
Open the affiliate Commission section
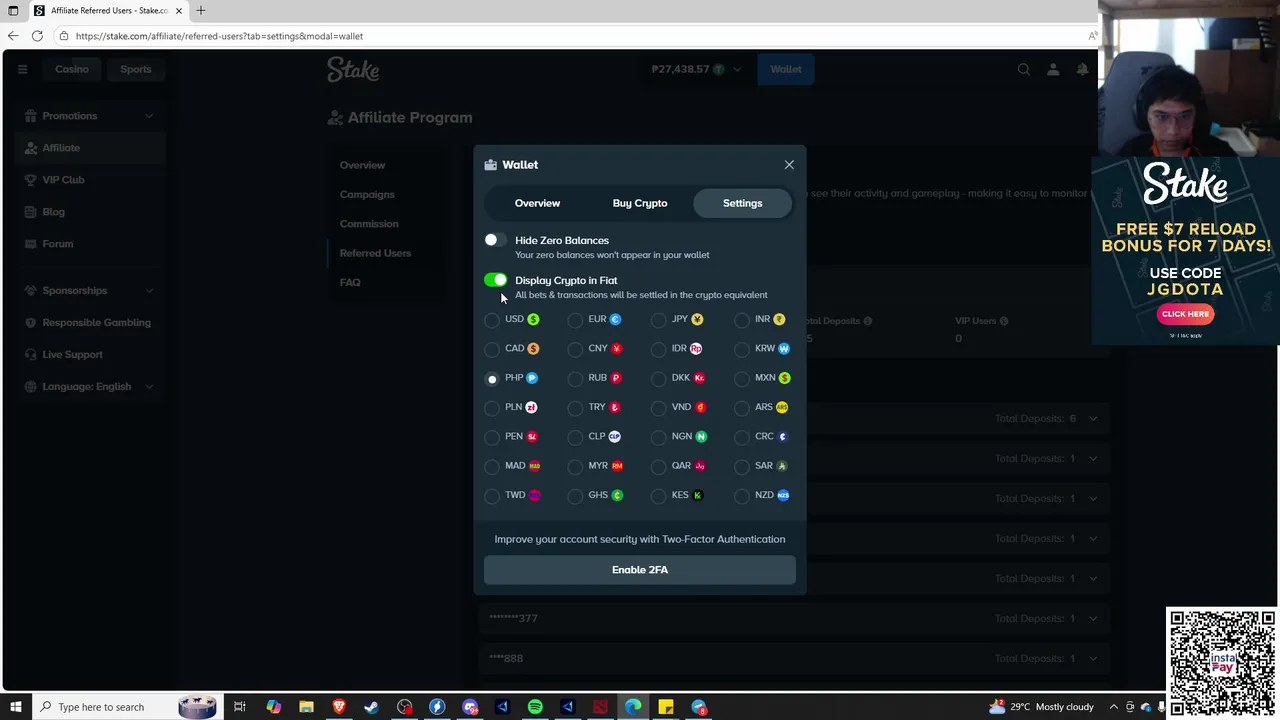point(369,224)
